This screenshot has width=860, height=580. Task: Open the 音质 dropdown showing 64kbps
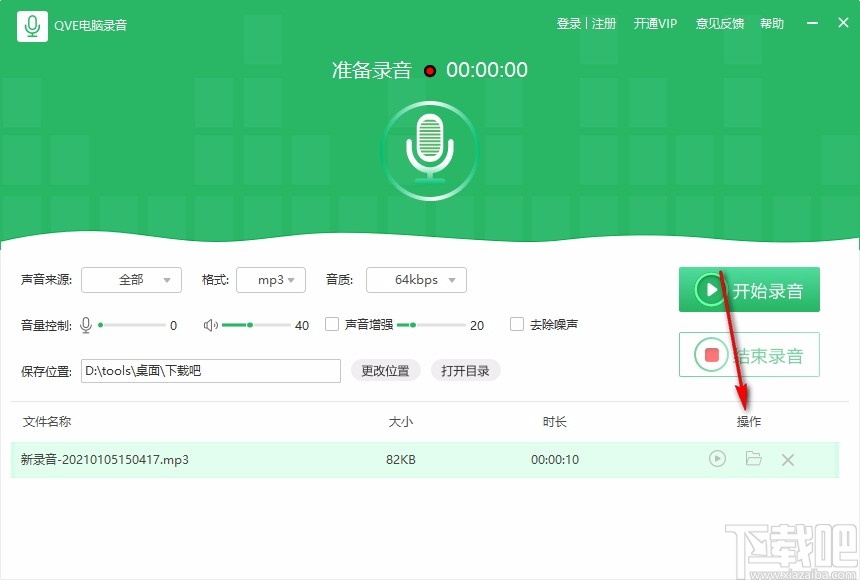[416, 280]
